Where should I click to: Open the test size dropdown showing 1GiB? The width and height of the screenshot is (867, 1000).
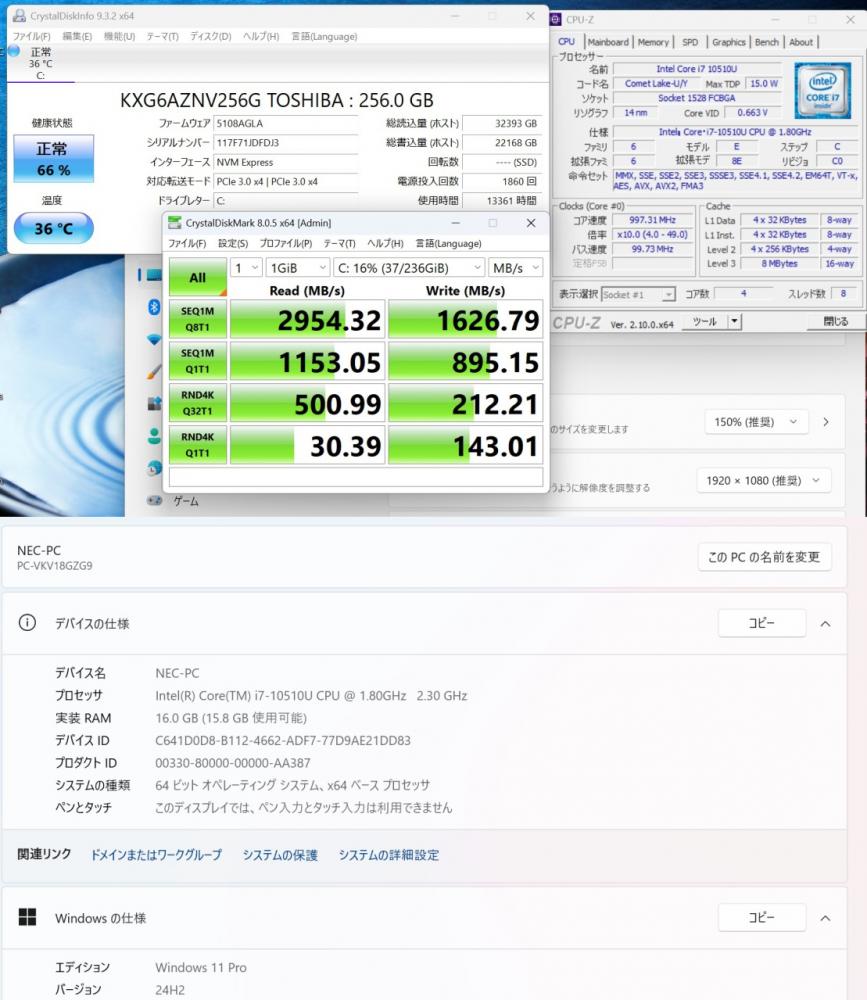(298, 268)
